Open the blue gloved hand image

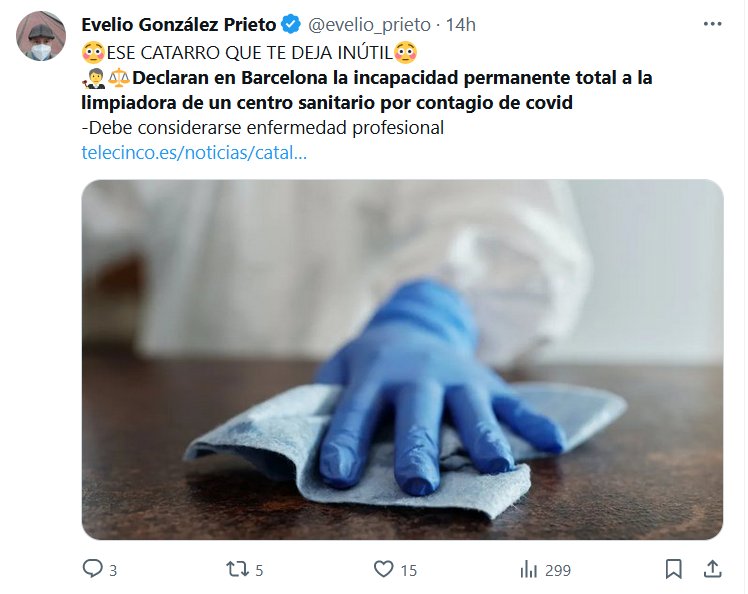[403, 360]
